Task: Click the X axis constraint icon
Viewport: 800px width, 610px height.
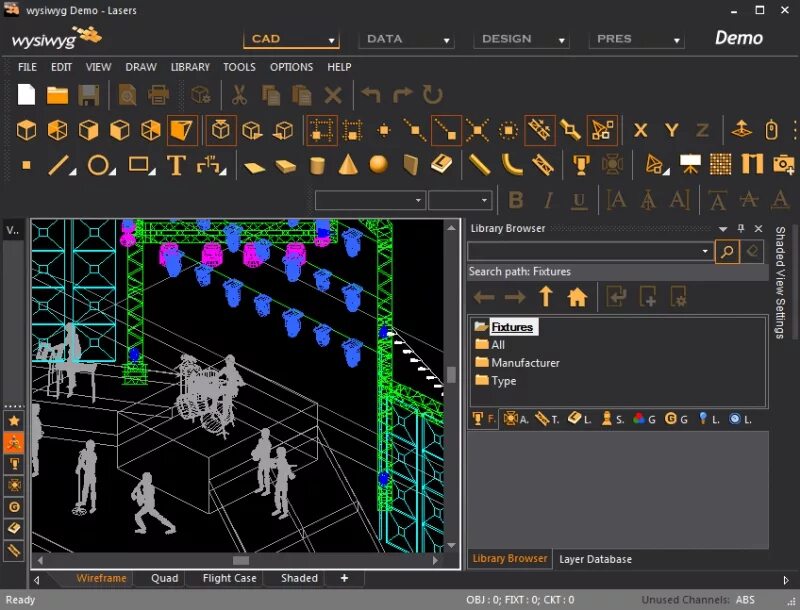Action: pyautogui.click(x=640, y=131)
